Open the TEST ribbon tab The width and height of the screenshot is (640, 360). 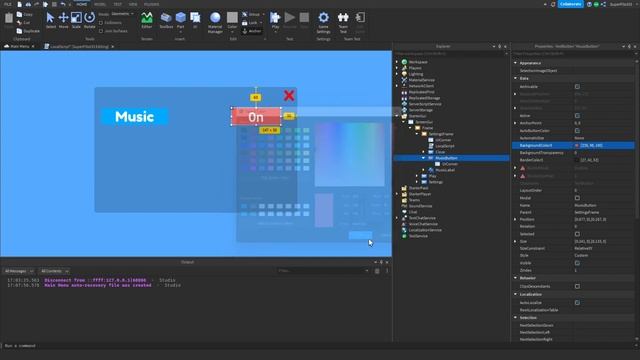[x=118, y=4]
